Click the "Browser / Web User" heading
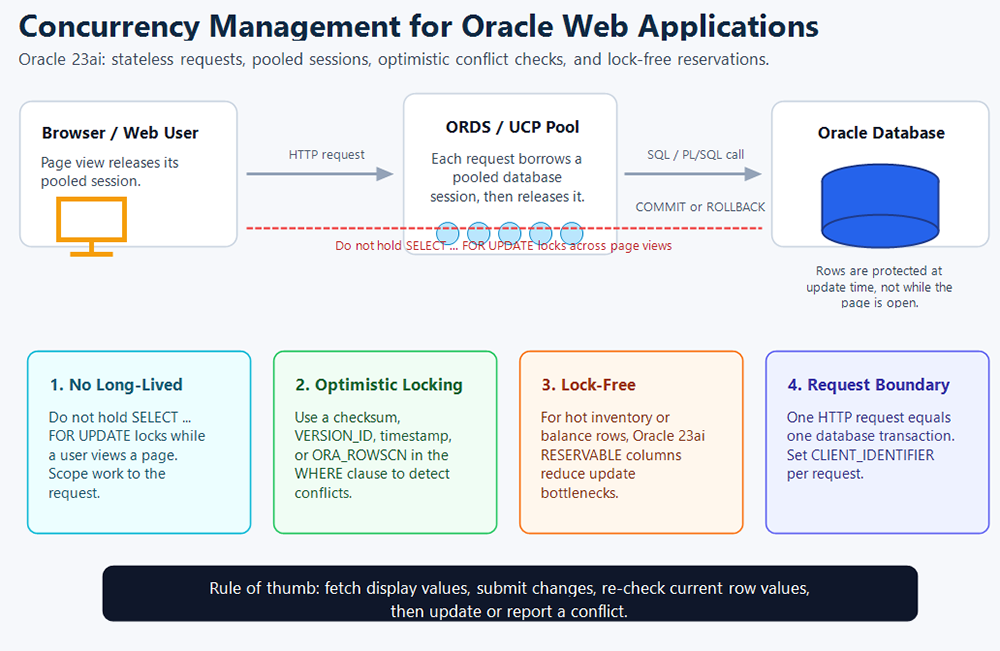This screenshot has width=1000, height=651. coord(120,133)
